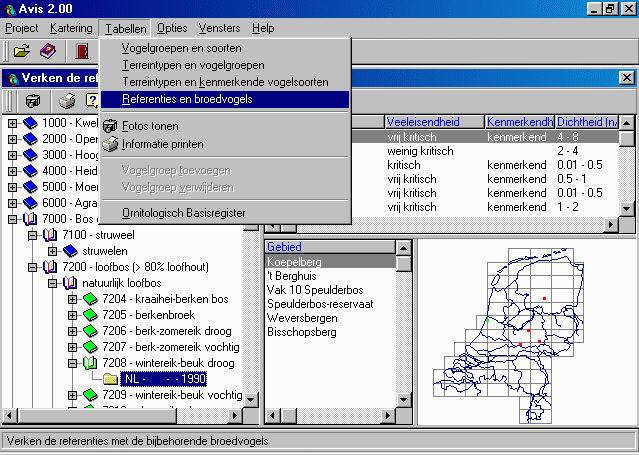Click the green book icon for 7204
The height and width of the screenshot is (455, 639).
[x=90, y=299]
